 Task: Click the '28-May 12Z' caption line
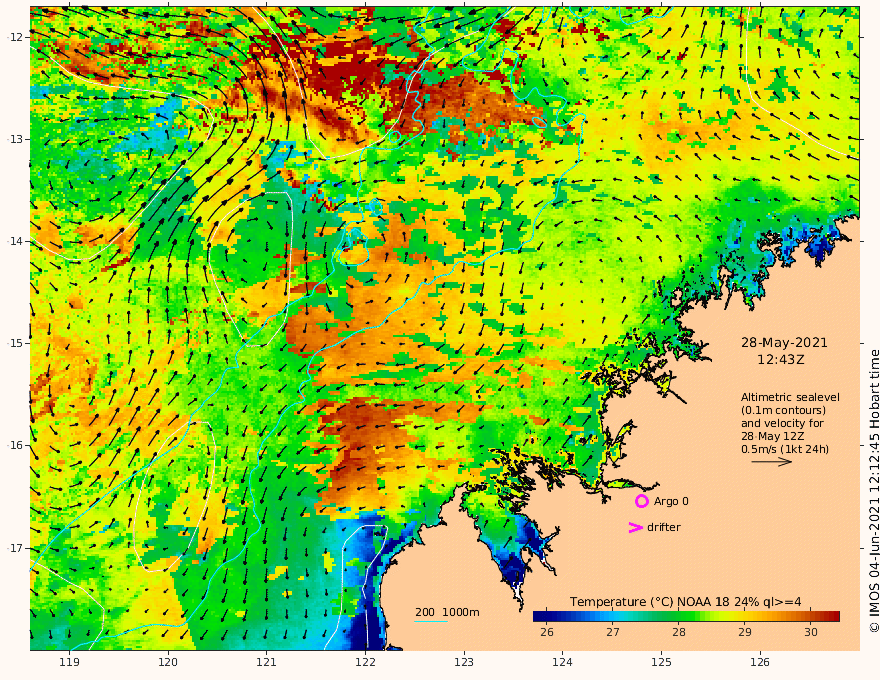point(773,437)
